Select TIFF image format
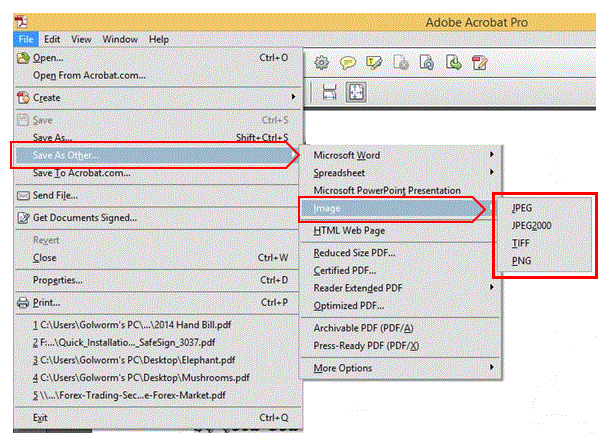This screenshot has height=446, width=613. [x=544, y=243]
